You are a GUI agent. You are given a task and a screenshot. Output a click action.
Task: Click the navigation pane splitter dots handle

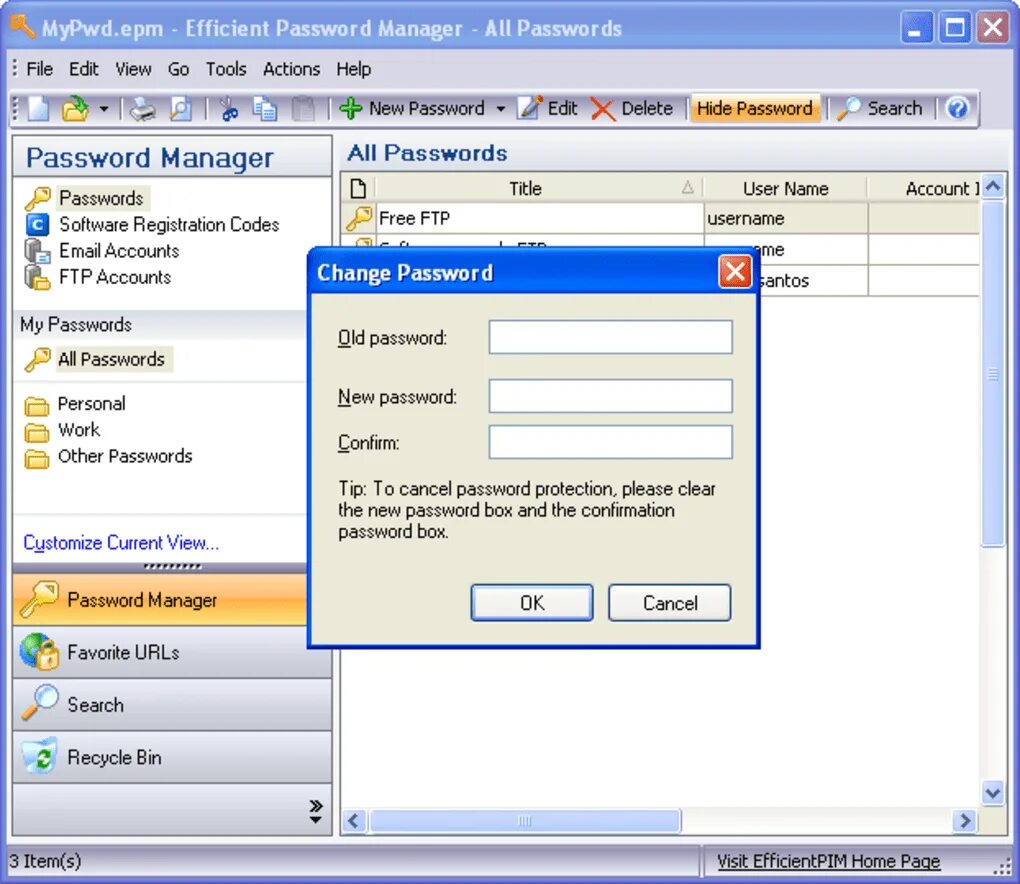pyautogui.click(x=172, y=567)
